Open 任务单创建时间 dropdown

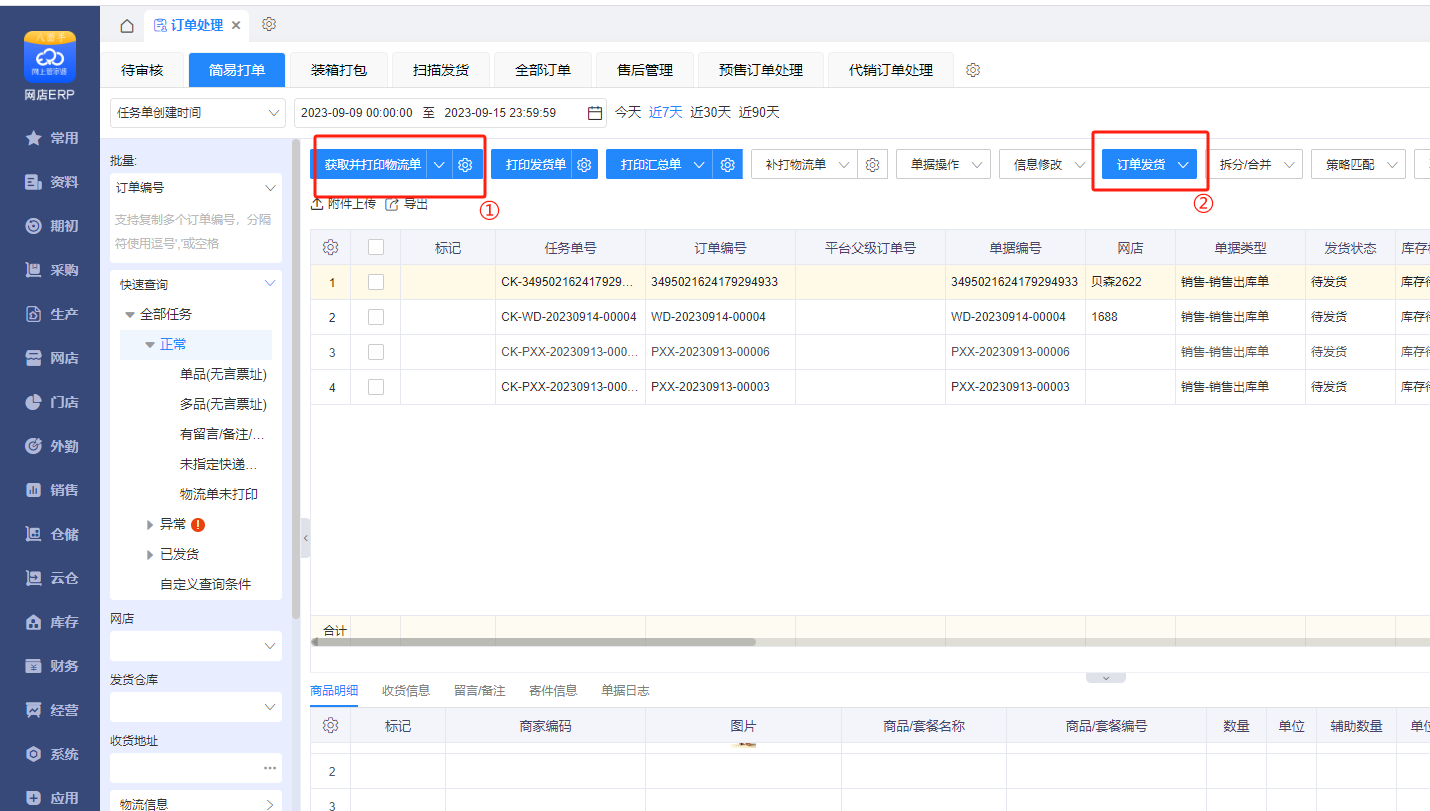198,113
